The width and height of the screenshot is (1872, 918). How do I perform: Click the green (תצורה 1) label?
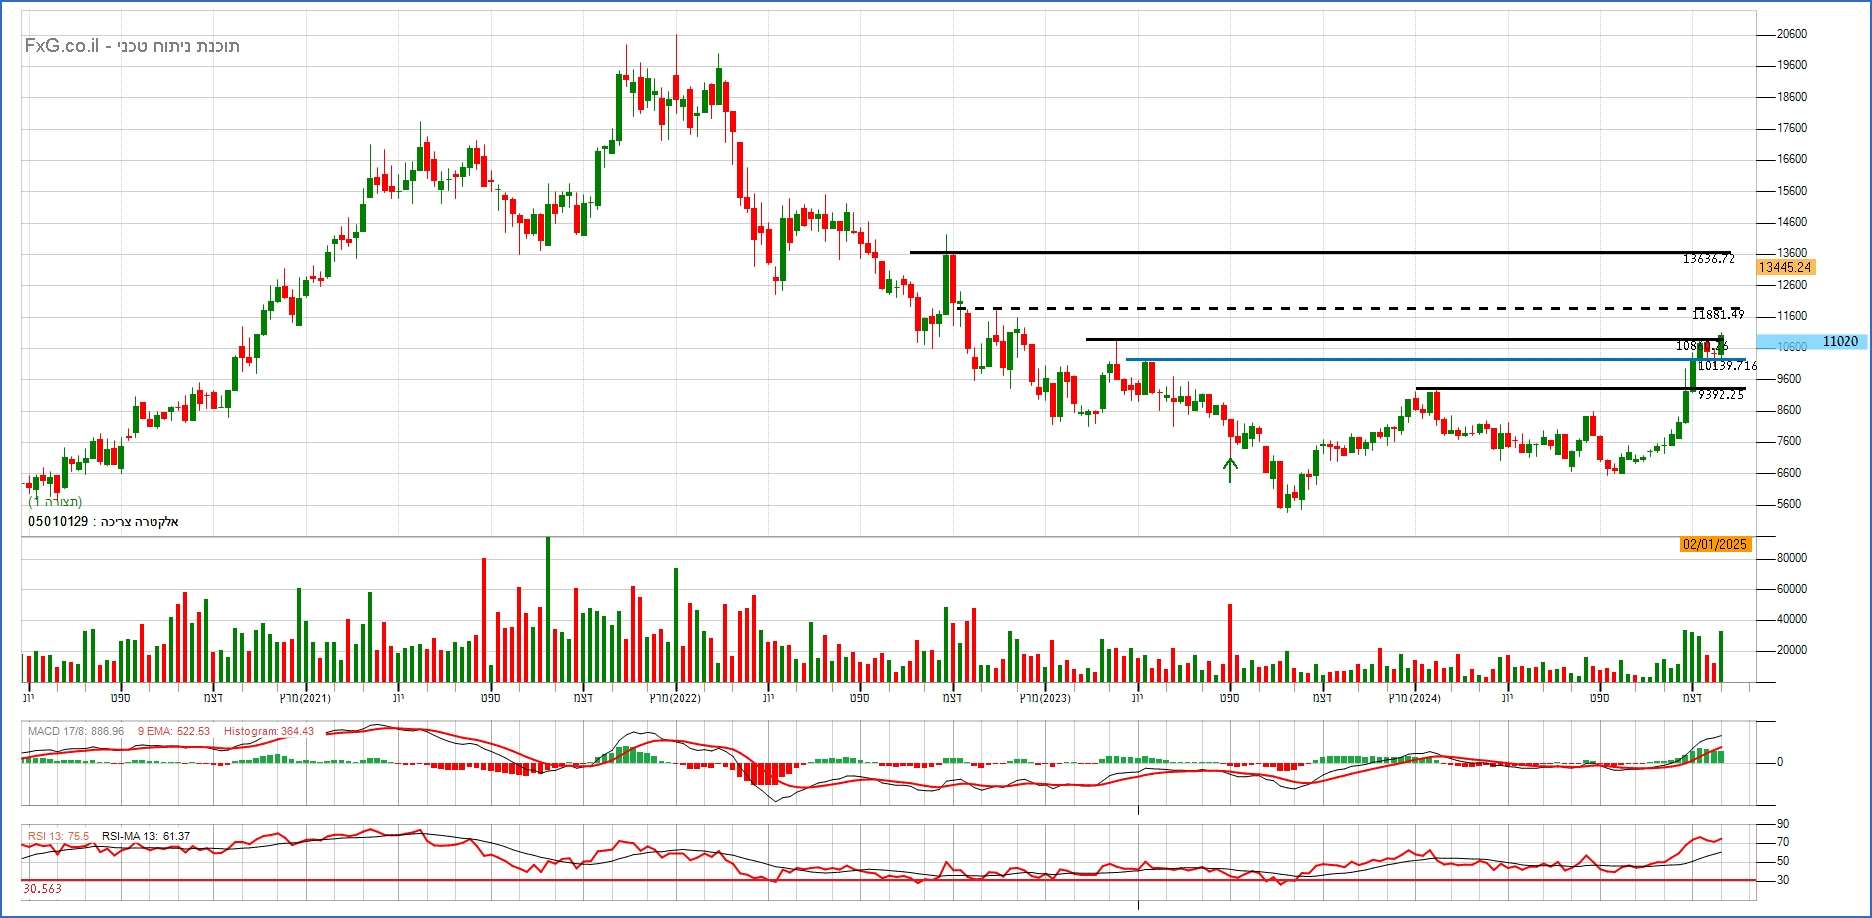coord(55,502)
